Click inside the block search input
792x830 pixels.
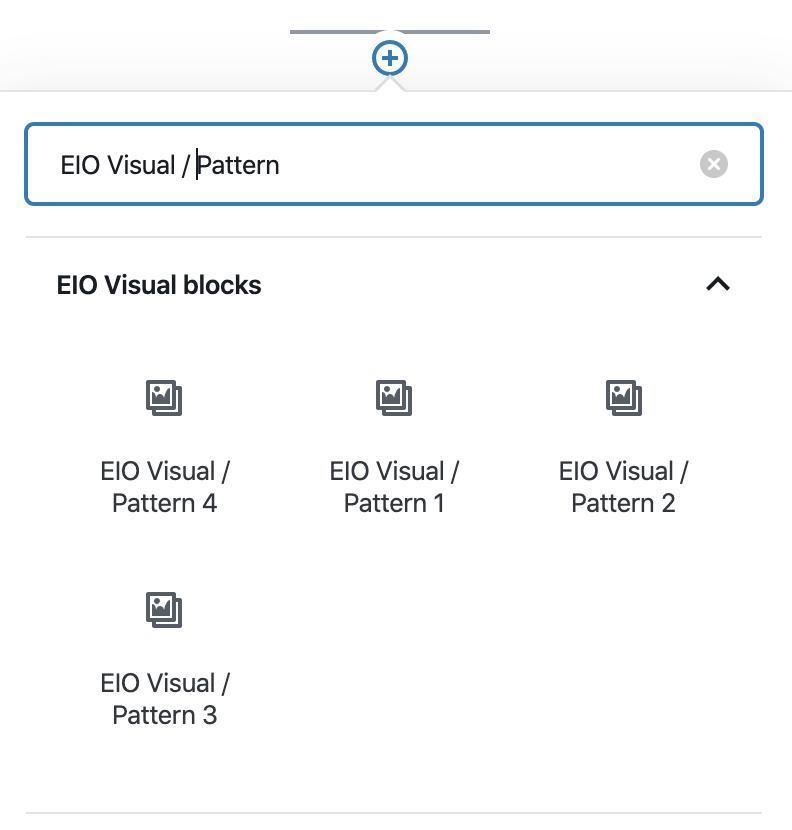[x=394, y=164]
